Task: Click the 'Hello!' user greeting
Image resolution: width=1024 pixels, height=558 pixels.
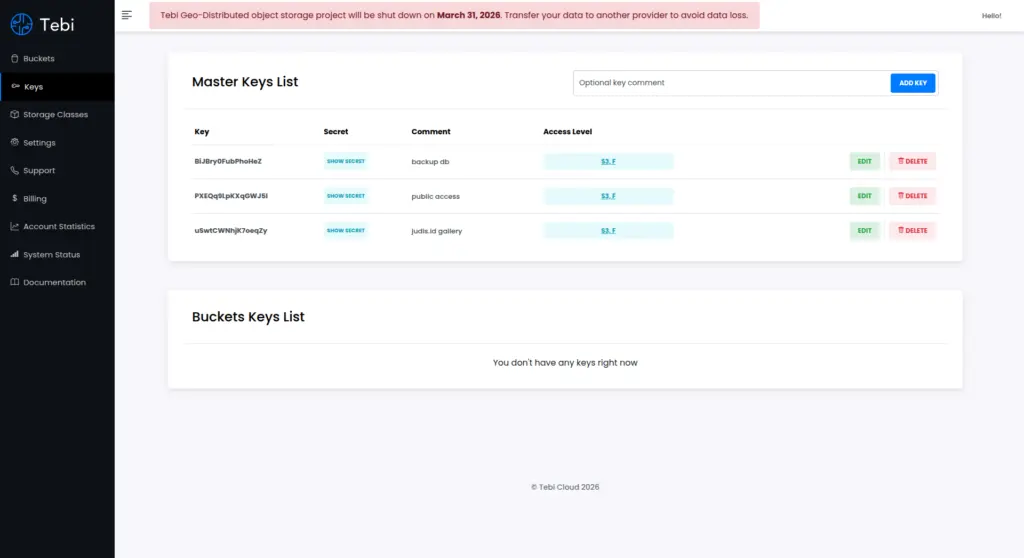Action: point(991,16)
